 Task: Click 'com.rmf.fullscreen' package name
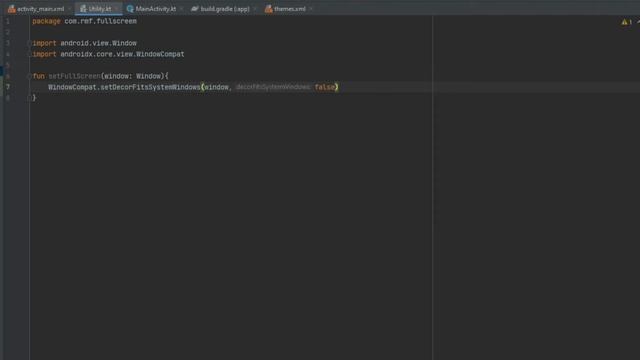click(100, 21)
